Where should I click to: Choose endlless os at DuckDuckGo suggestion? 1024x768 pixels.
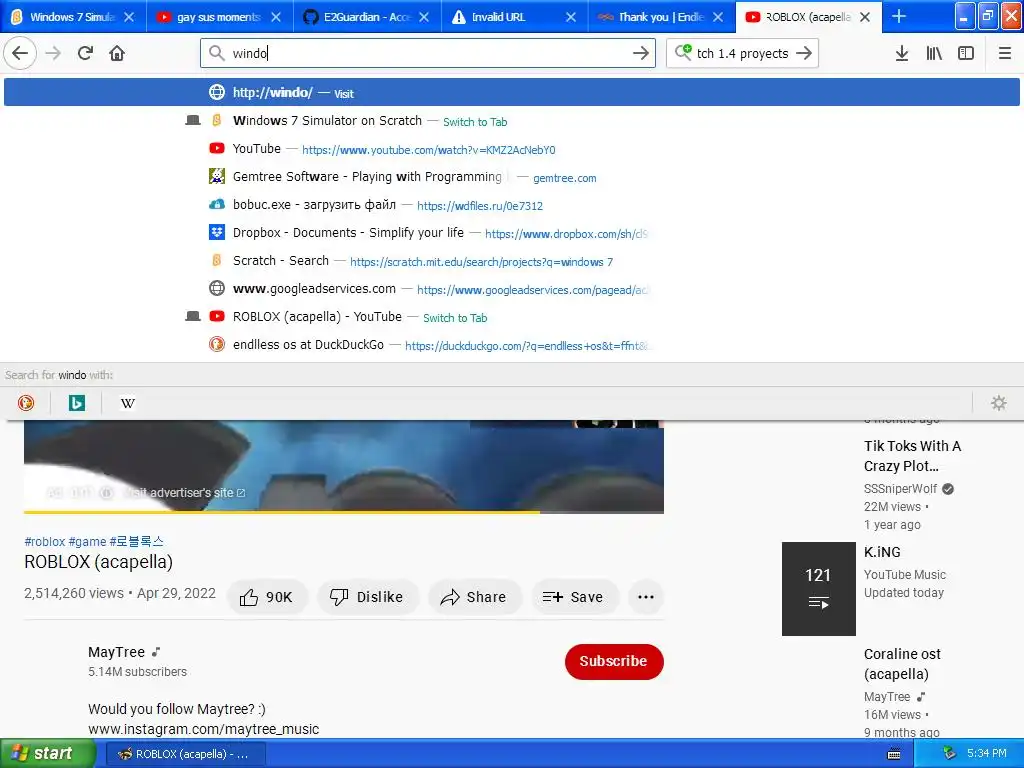(511, 345)
